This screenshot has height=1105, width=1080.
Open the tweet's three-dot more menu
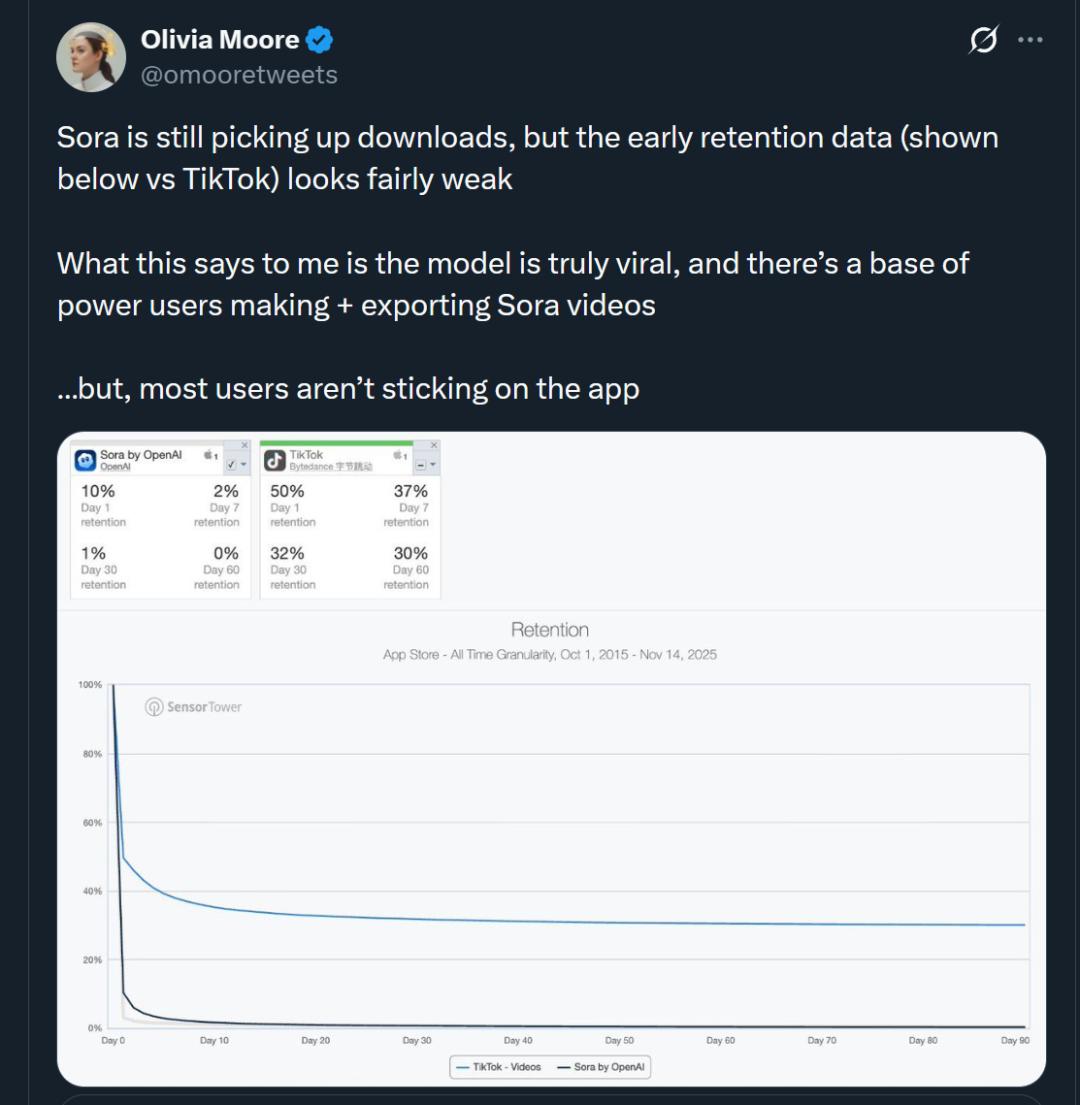1030,41
